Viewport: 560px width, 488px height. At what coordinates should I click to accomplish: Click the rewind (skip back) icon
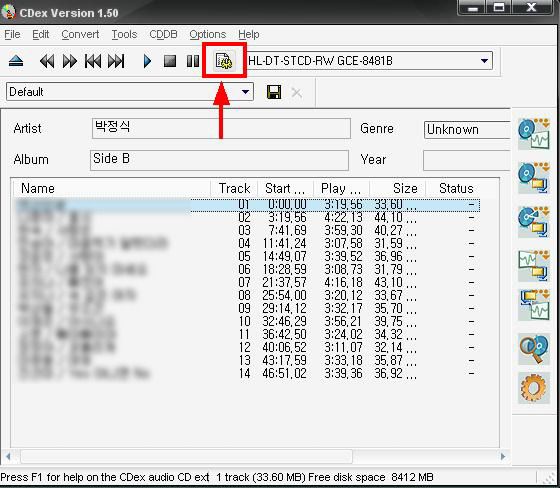[47, 61]
